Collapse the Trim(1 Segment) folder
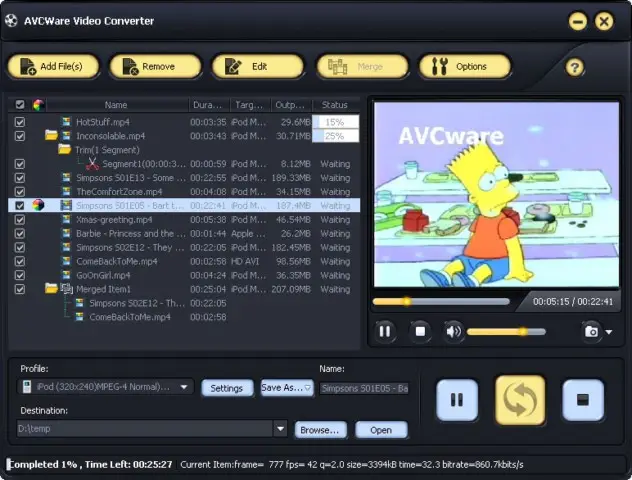This screenshot has width=632, height=480. pyautogui.click(x=64, y=149)
